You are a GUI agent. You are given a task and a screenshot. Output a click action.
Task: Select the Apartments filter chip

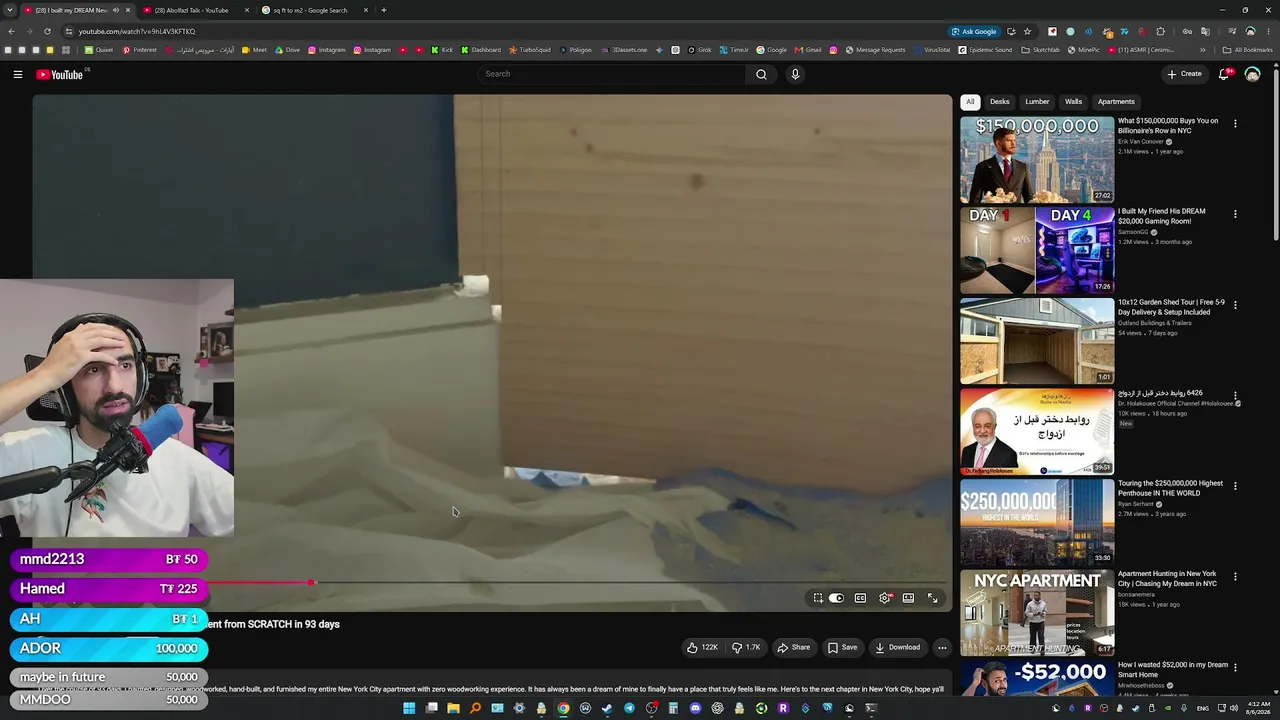pyautogui.click(x=1116, y=102)
